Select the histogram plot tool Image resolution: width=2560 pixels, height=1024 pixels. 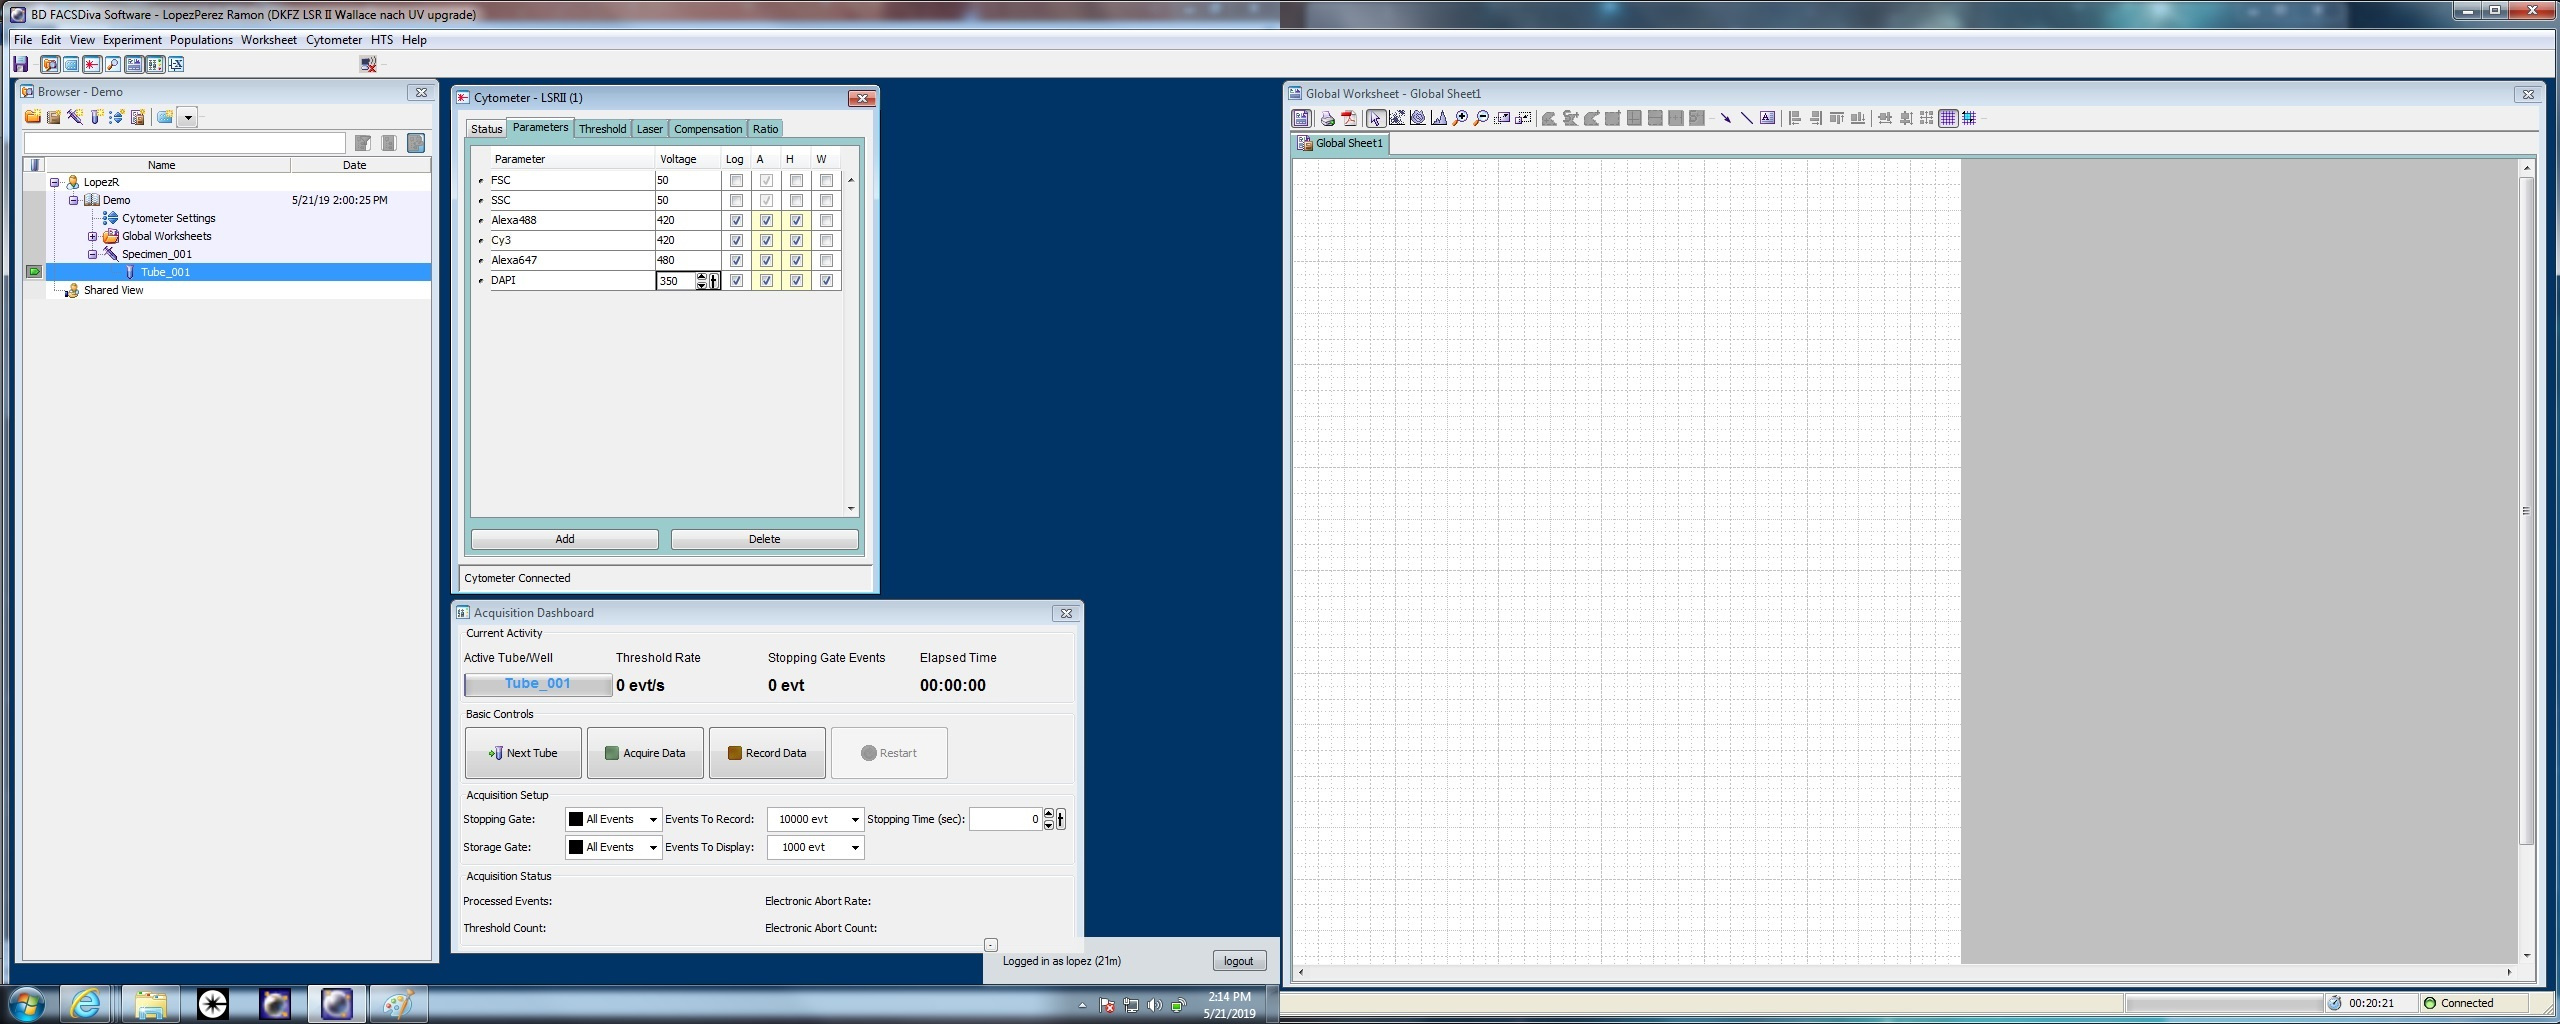[x=1438, y=118]
